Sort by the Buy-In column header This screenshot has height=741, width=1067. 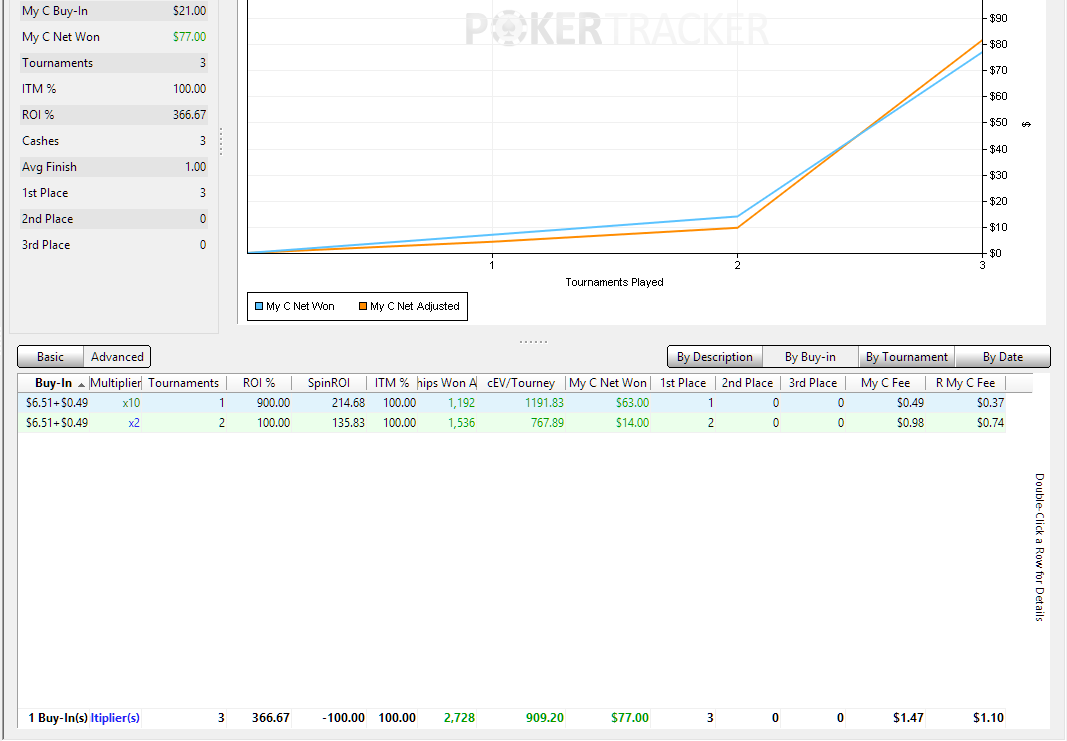53,383
